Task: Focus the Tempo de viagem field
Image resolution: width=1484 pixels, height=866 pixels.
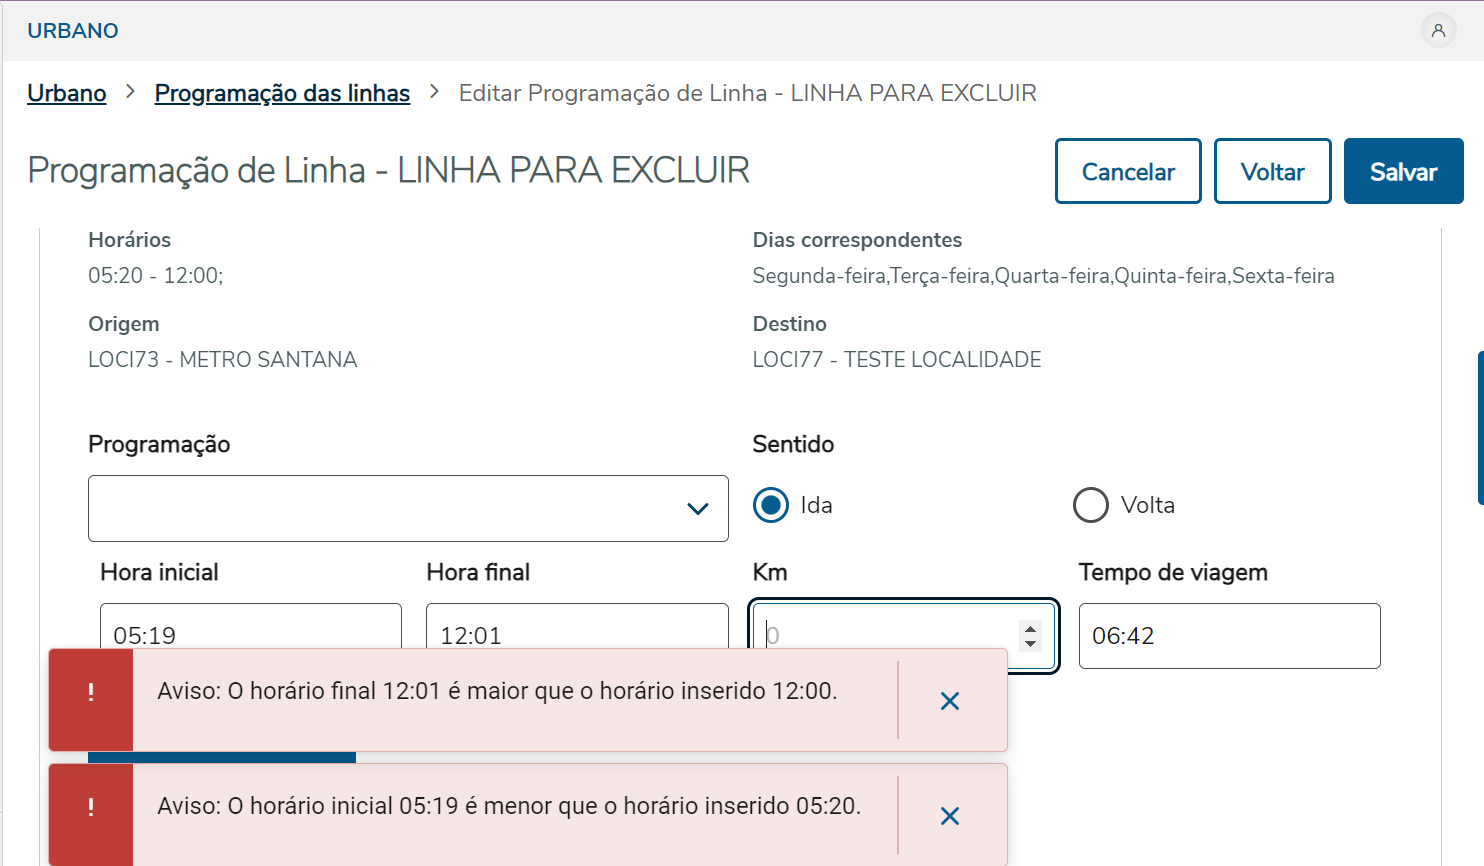Action: 1229,636
